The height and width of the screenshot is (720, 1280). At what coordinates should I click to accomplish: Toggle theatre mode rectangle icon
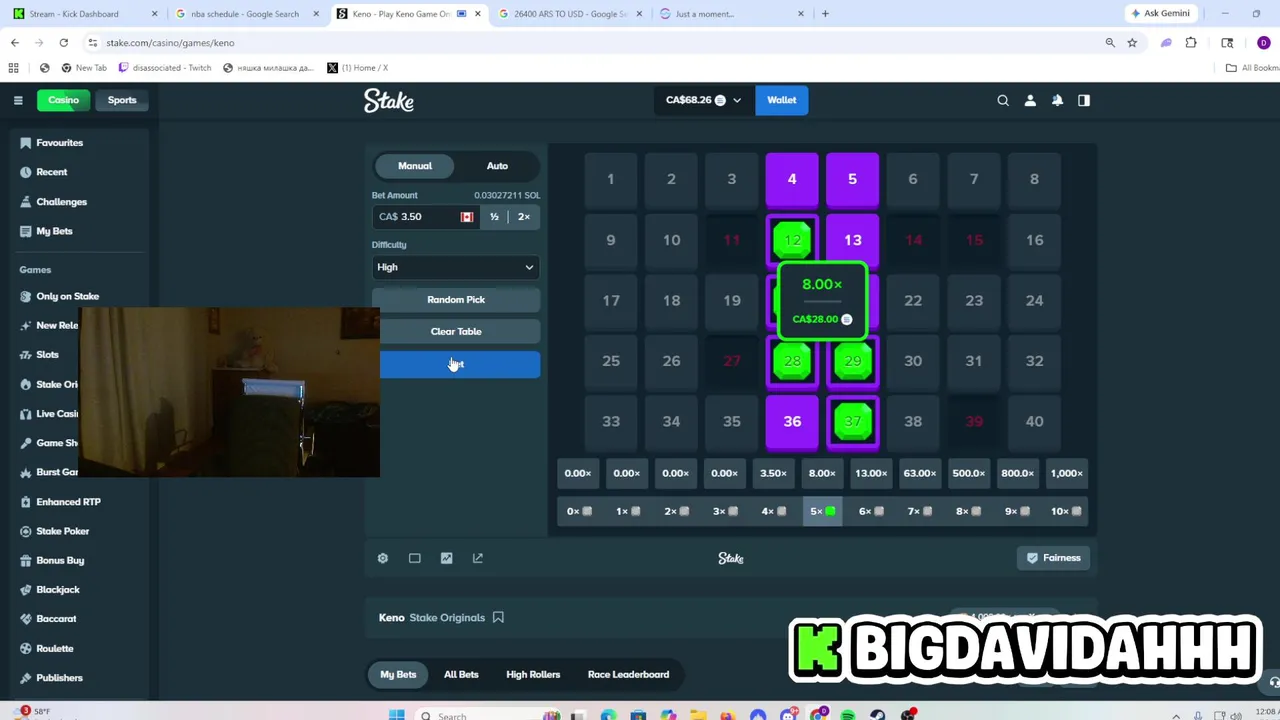pyautogui.click(x=415, y=558)
